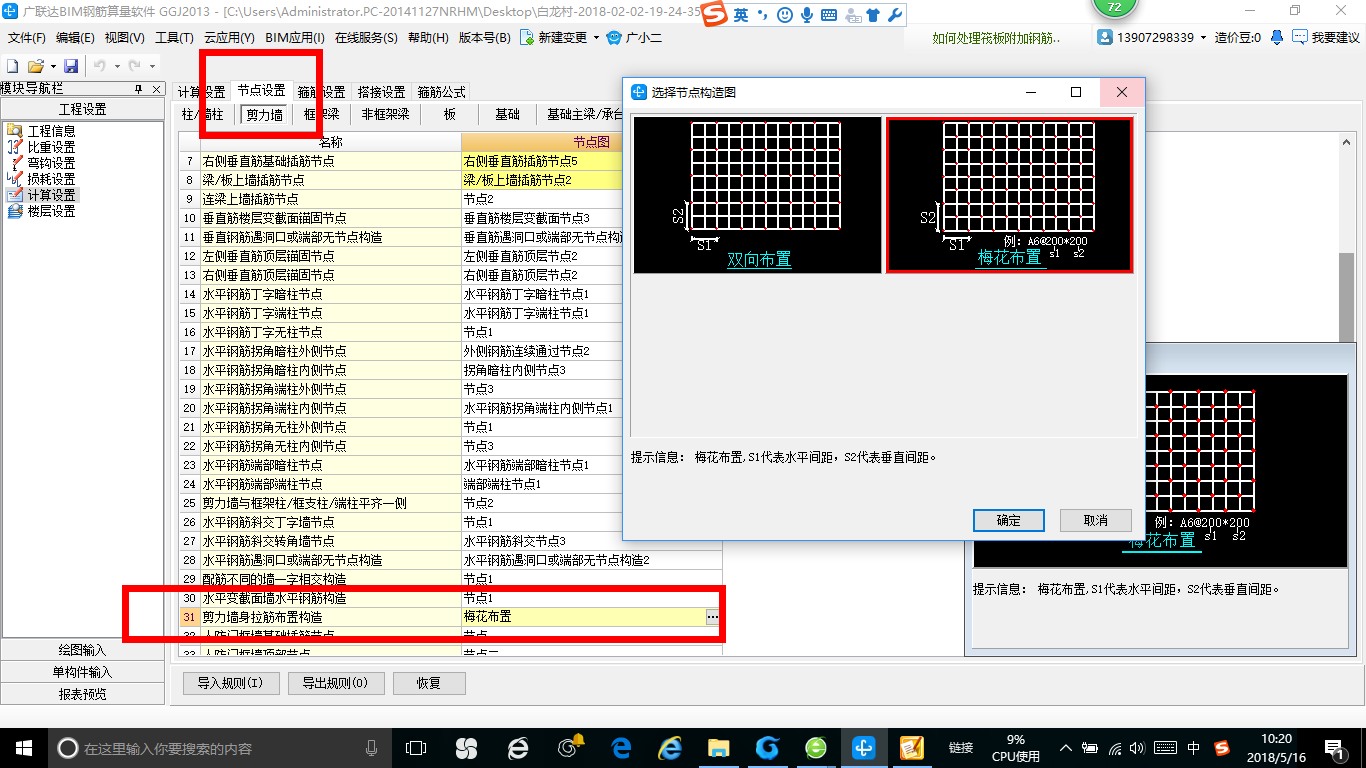Select the 非框架梁 component tab

385,115
